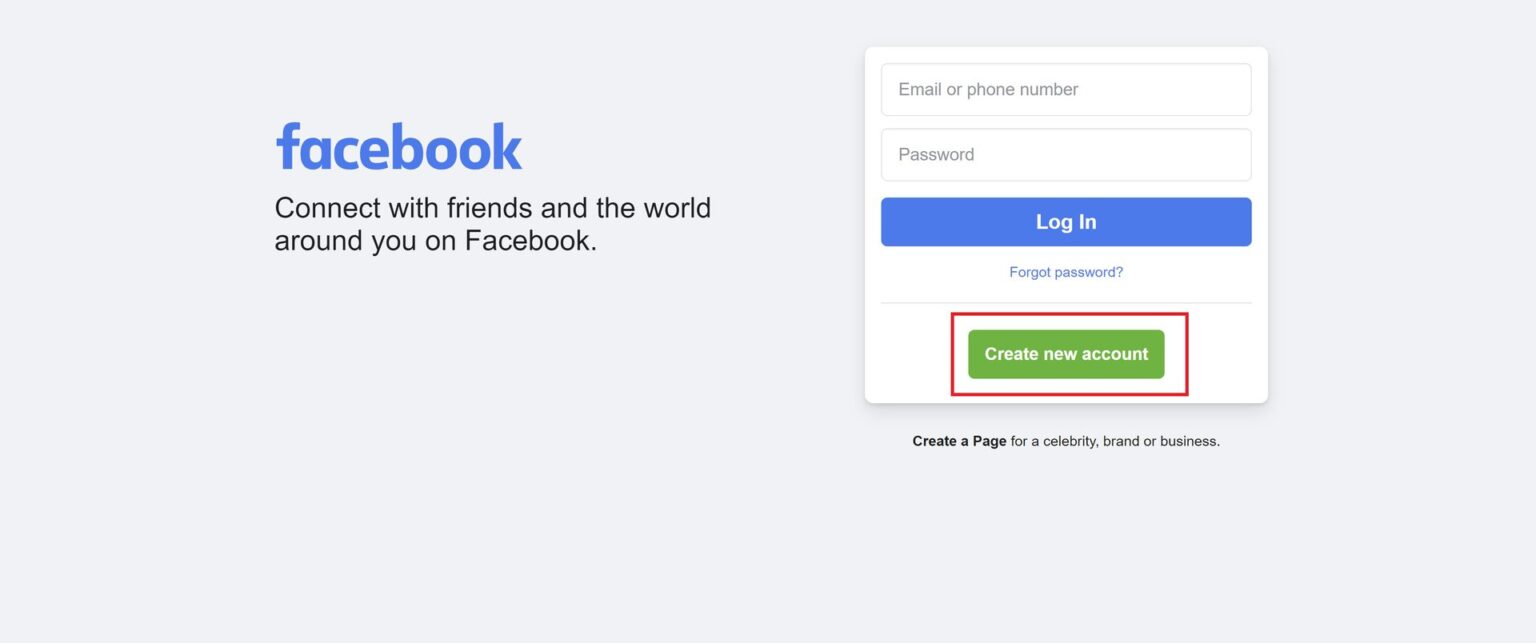Click the Log In call-to-action
Image resolution: width=1536 pixels, height=643 pixels.
pos(1065,221)
